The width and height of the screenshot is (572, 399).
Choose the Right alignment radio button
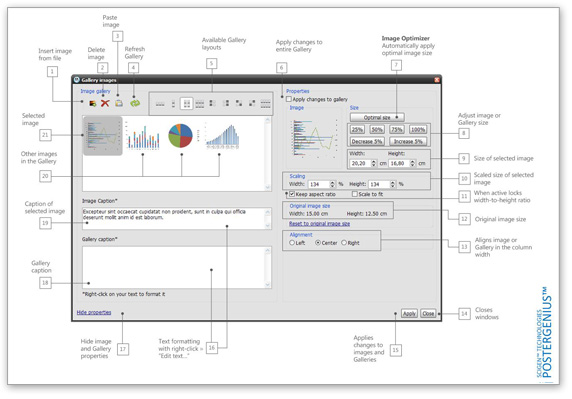[344, 243]
